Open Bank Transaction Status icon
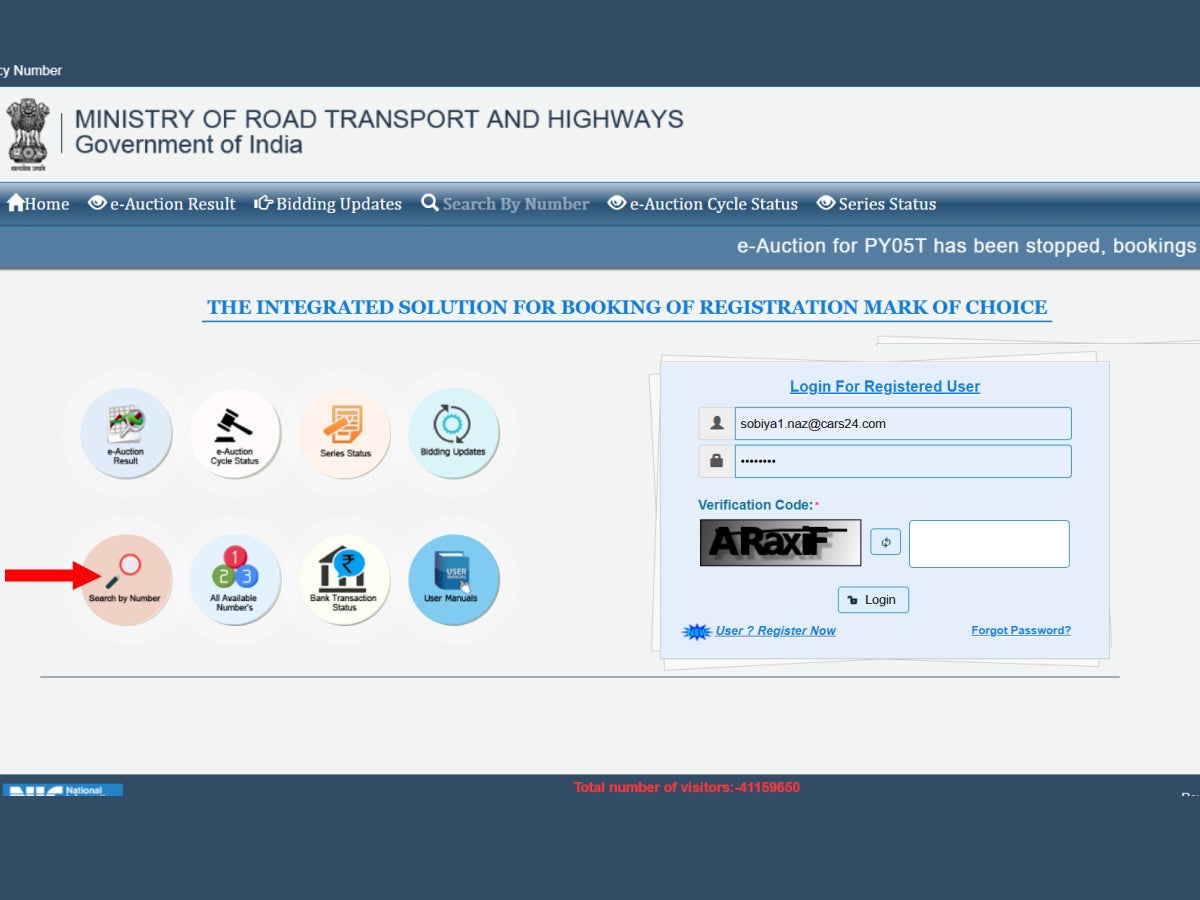The width and height of the screenshot is (1200, 900). (x=345, y=580)
